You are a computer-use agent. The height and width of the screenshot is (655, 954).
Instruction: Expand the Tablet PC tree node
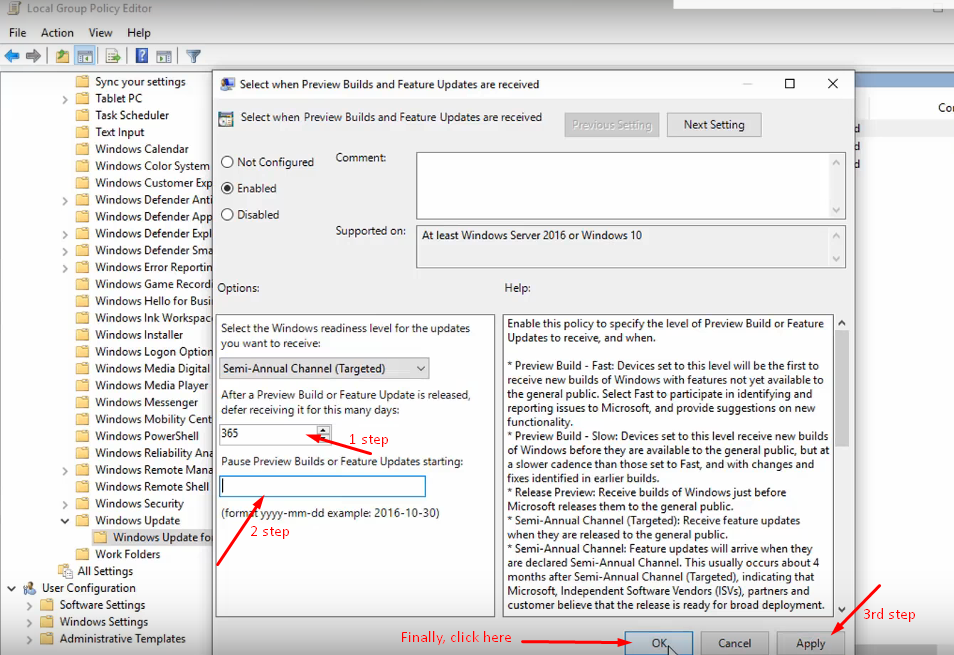coord(65,99)
